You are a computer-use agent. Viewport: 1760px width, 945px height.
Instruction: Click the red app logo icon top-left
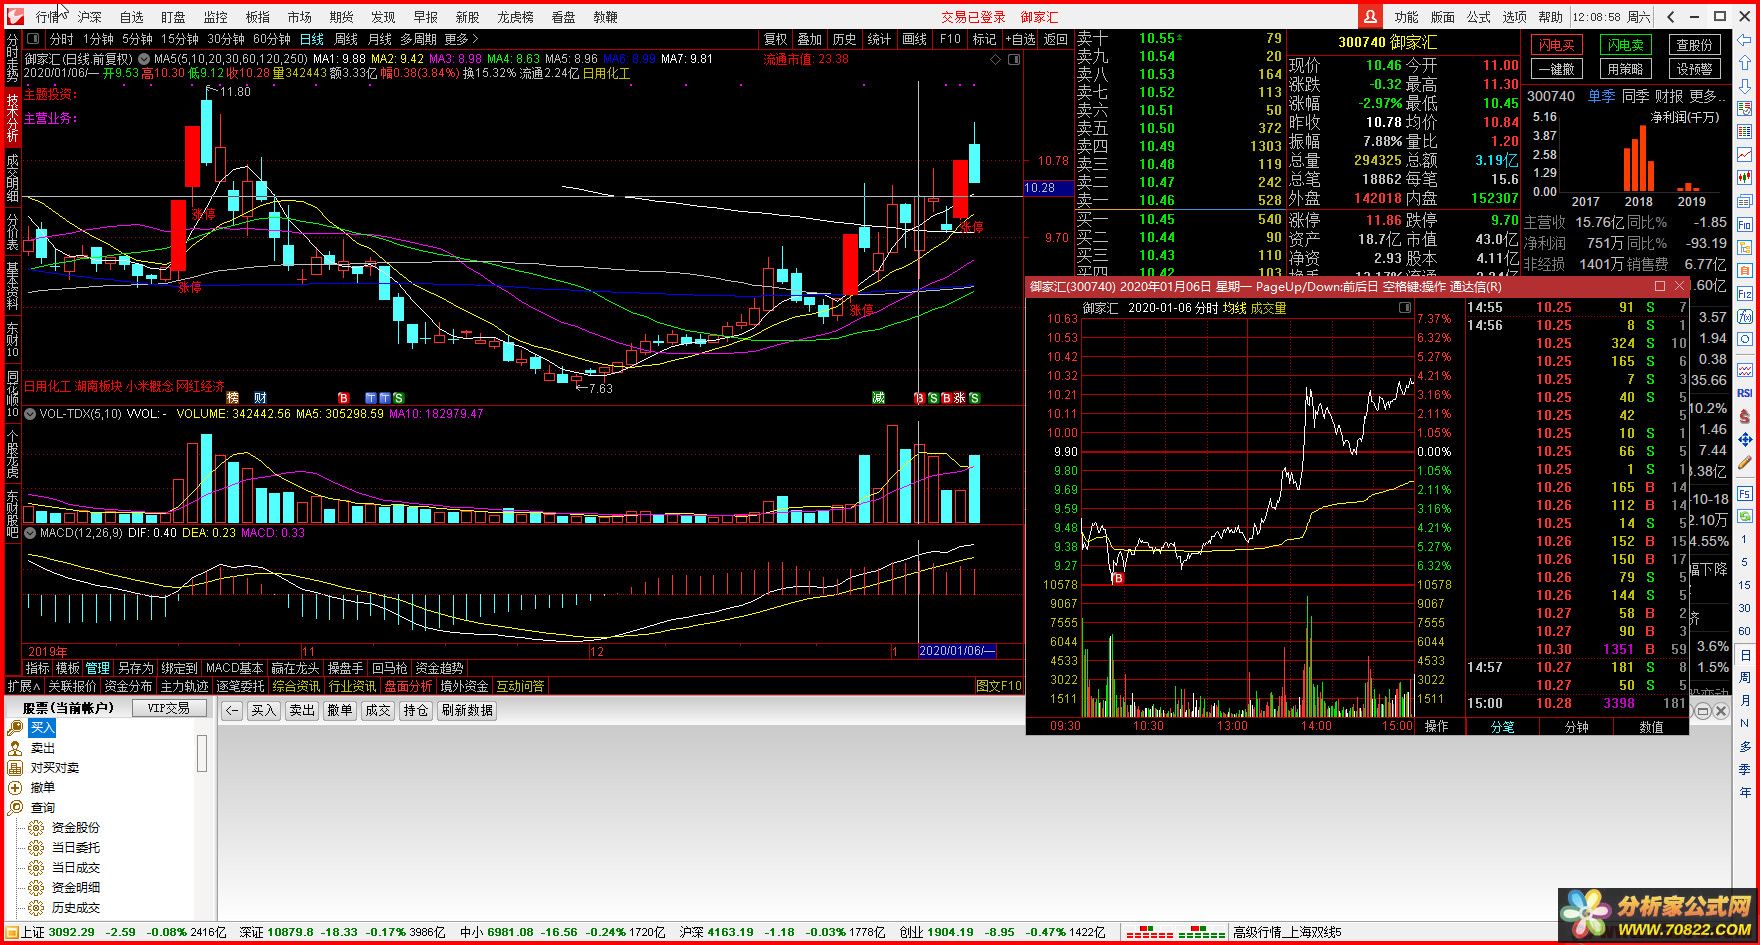(14, 16)
